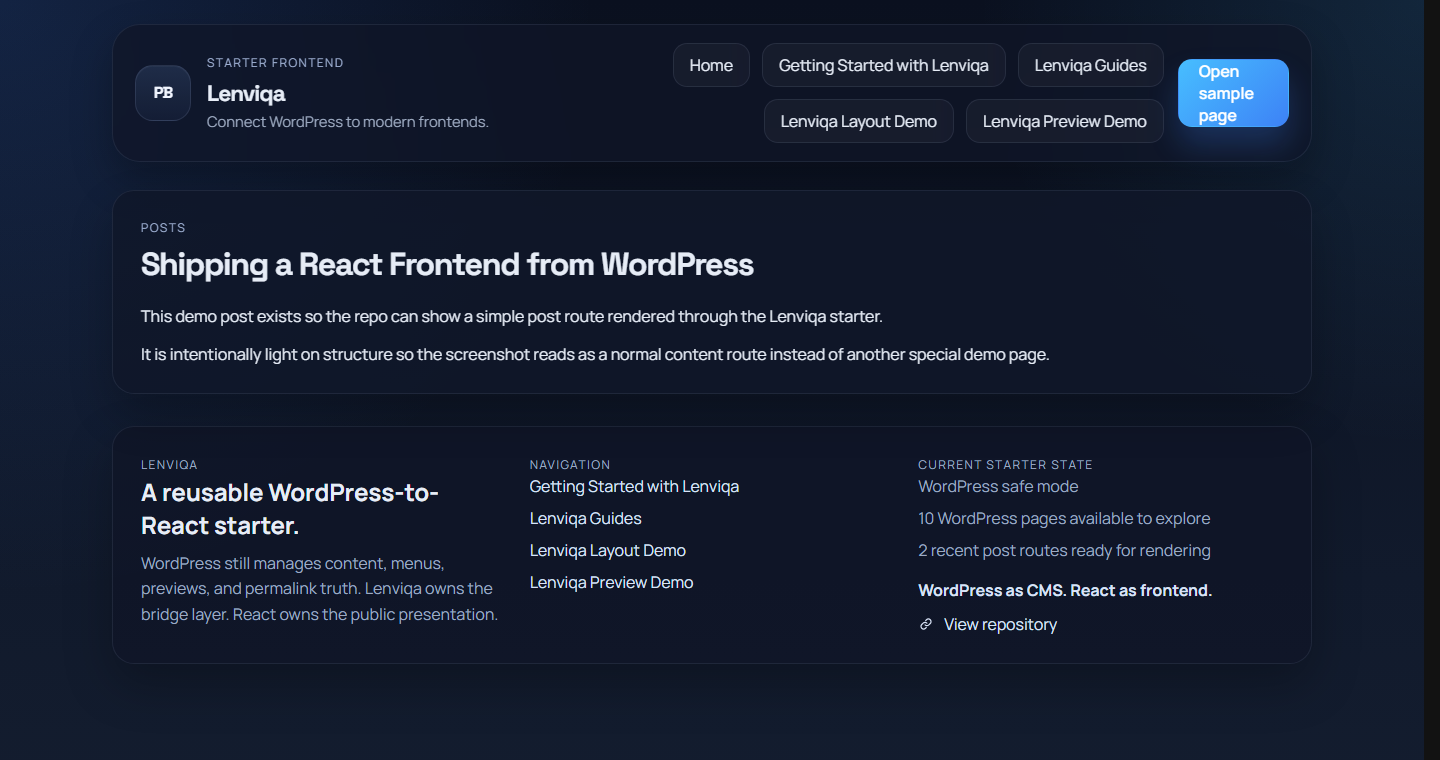Click the "POSTS" label above the post title
Screen dimensions: 1440x760
163,228
